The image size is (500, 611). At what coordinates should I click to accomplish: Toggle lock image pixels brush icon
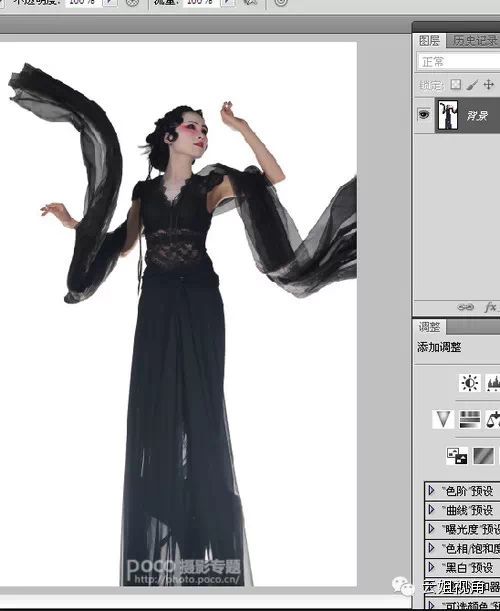(472, 85)
